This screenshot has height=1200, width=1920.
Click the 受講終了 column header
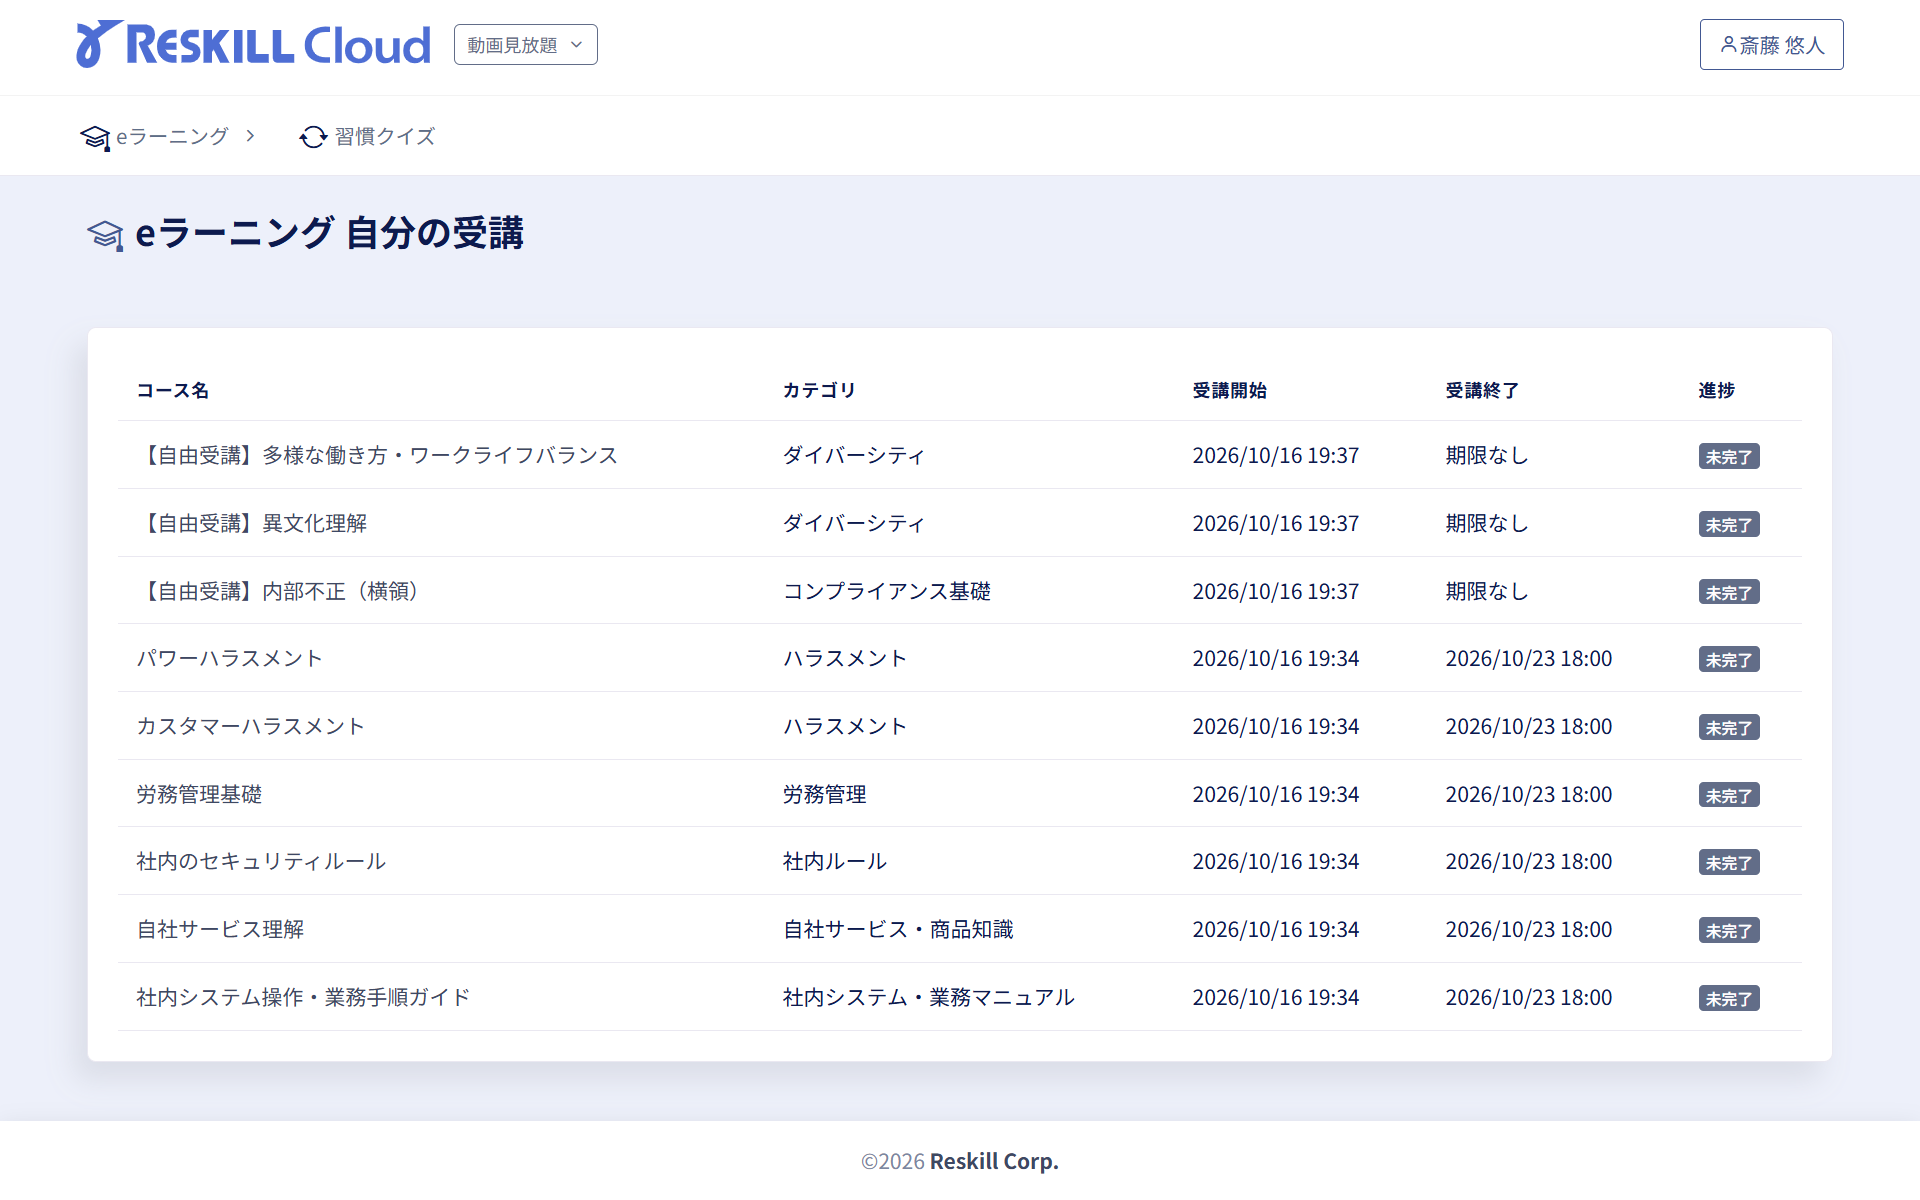point(1482,390)
